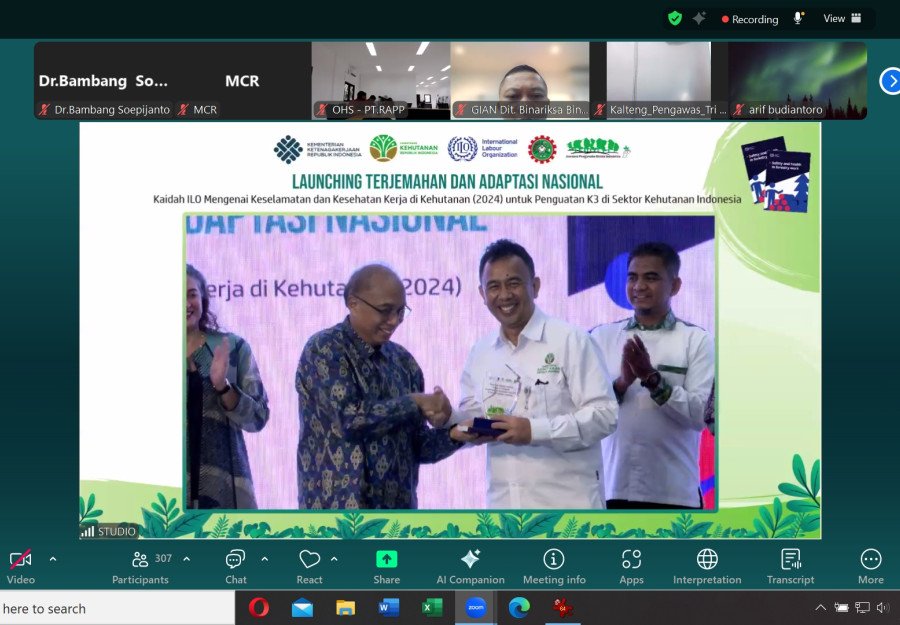The height and width of the screenshot is (625, 900).
Task: Select Kalteng_Pengawas_Tri video tile
Action: pyautogui.click(x=659, y=81)
